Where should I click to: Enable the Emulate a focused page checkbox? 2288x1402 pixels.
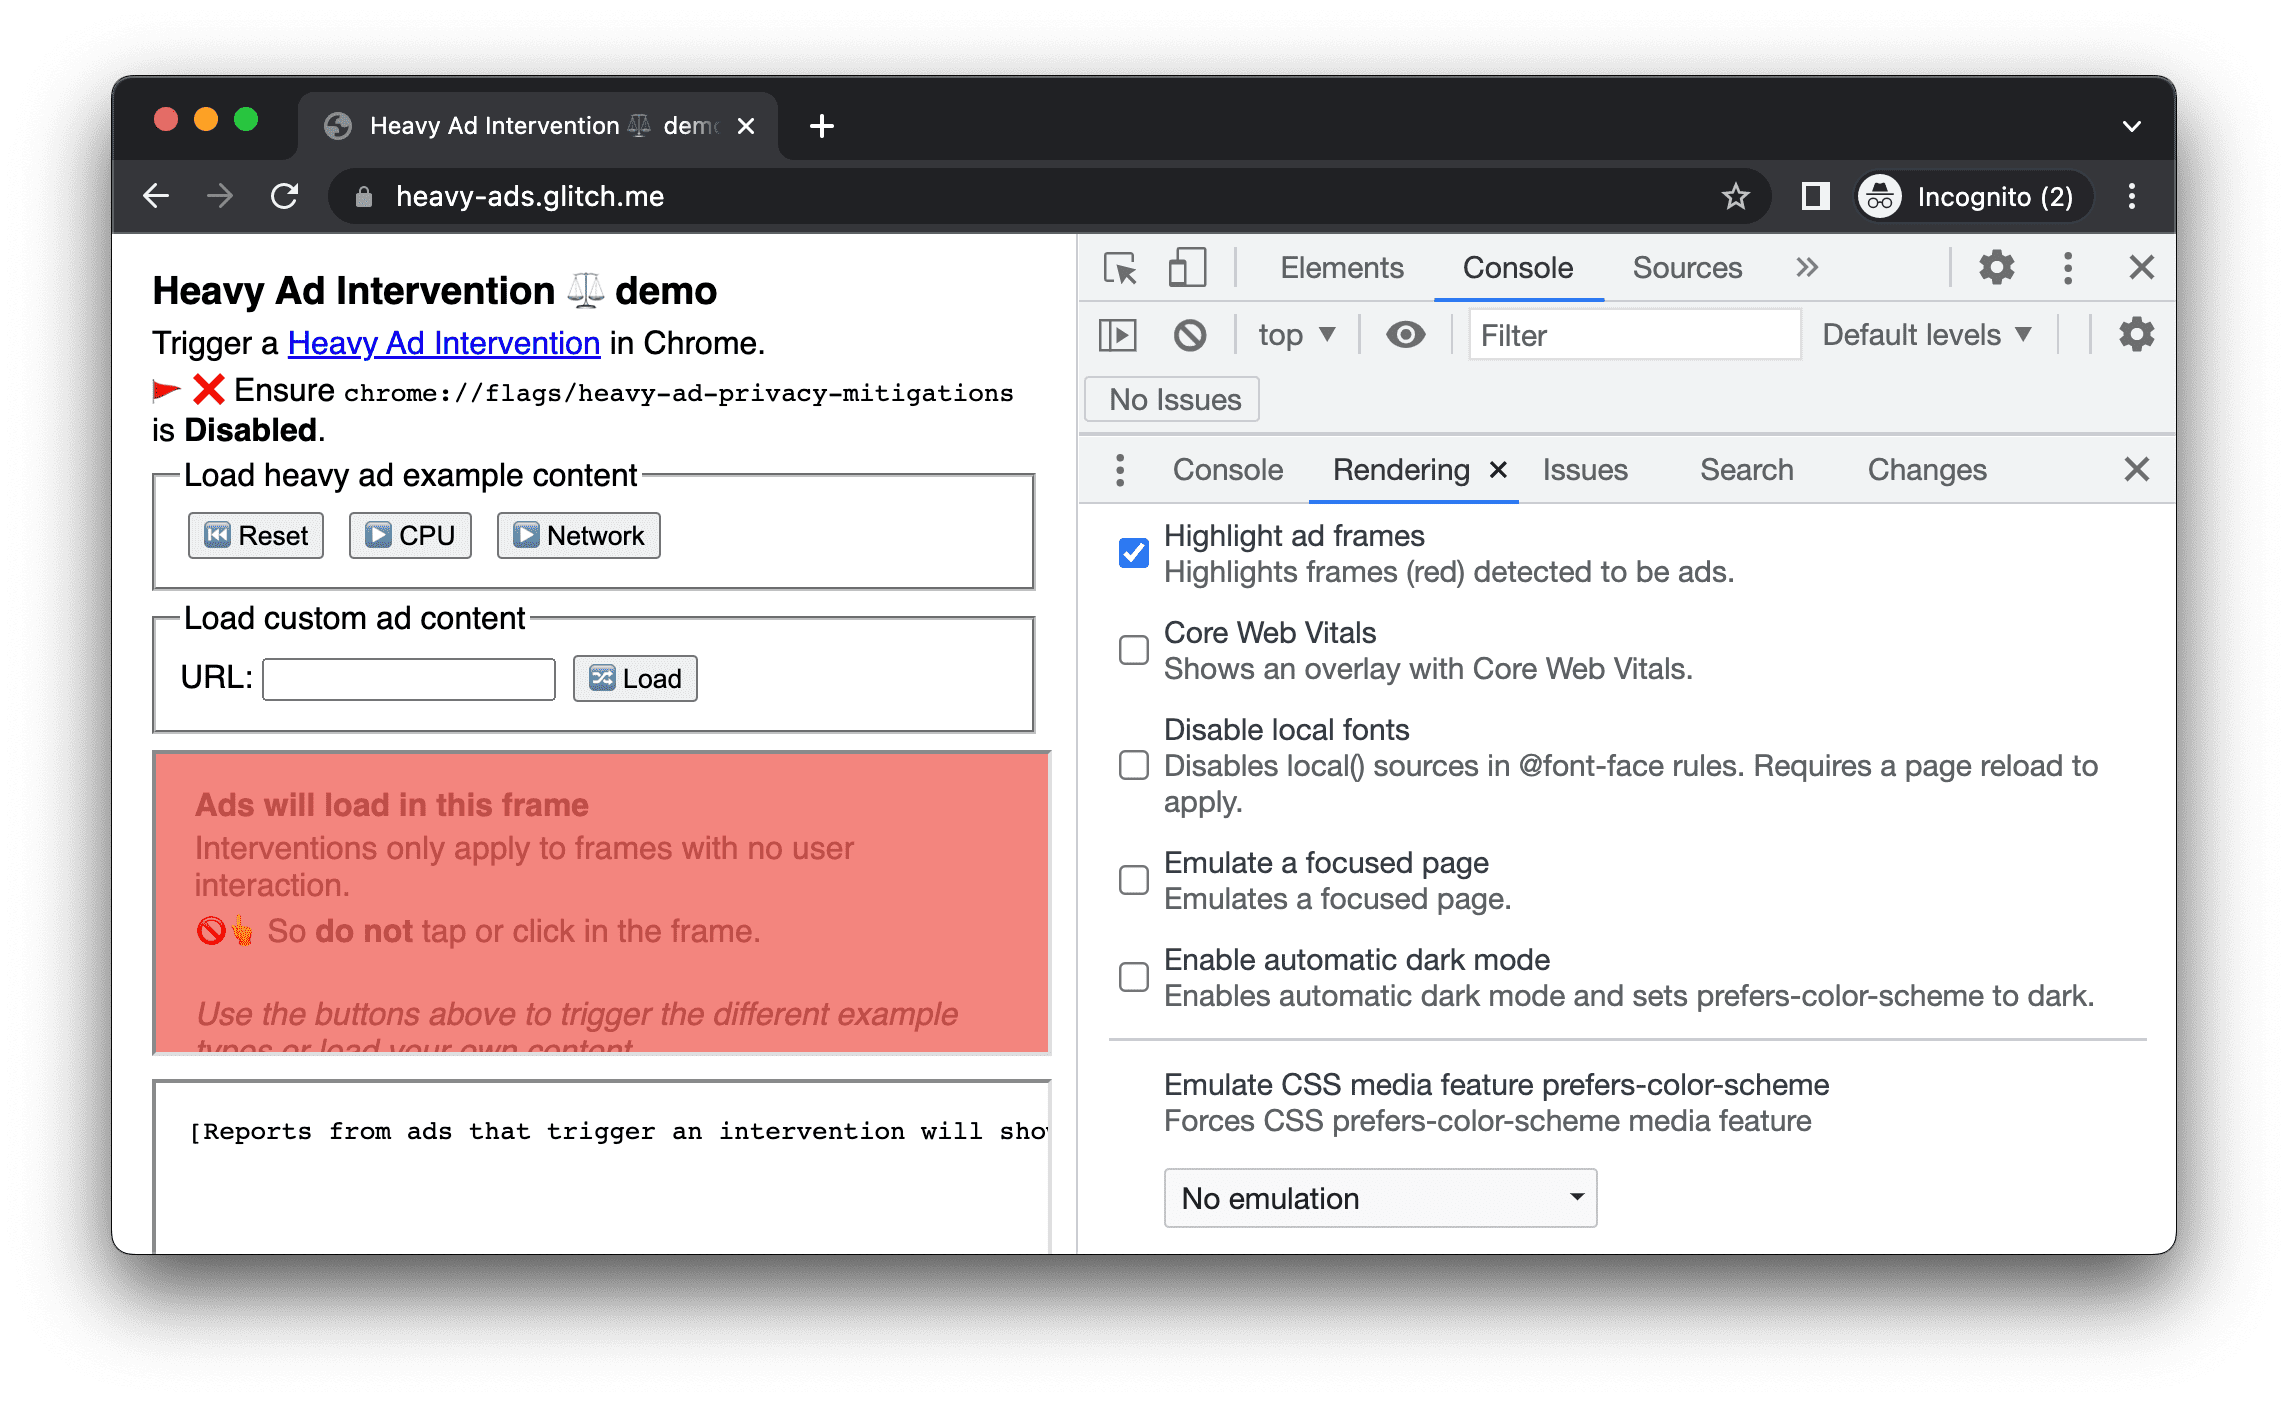click(1134, 877)
